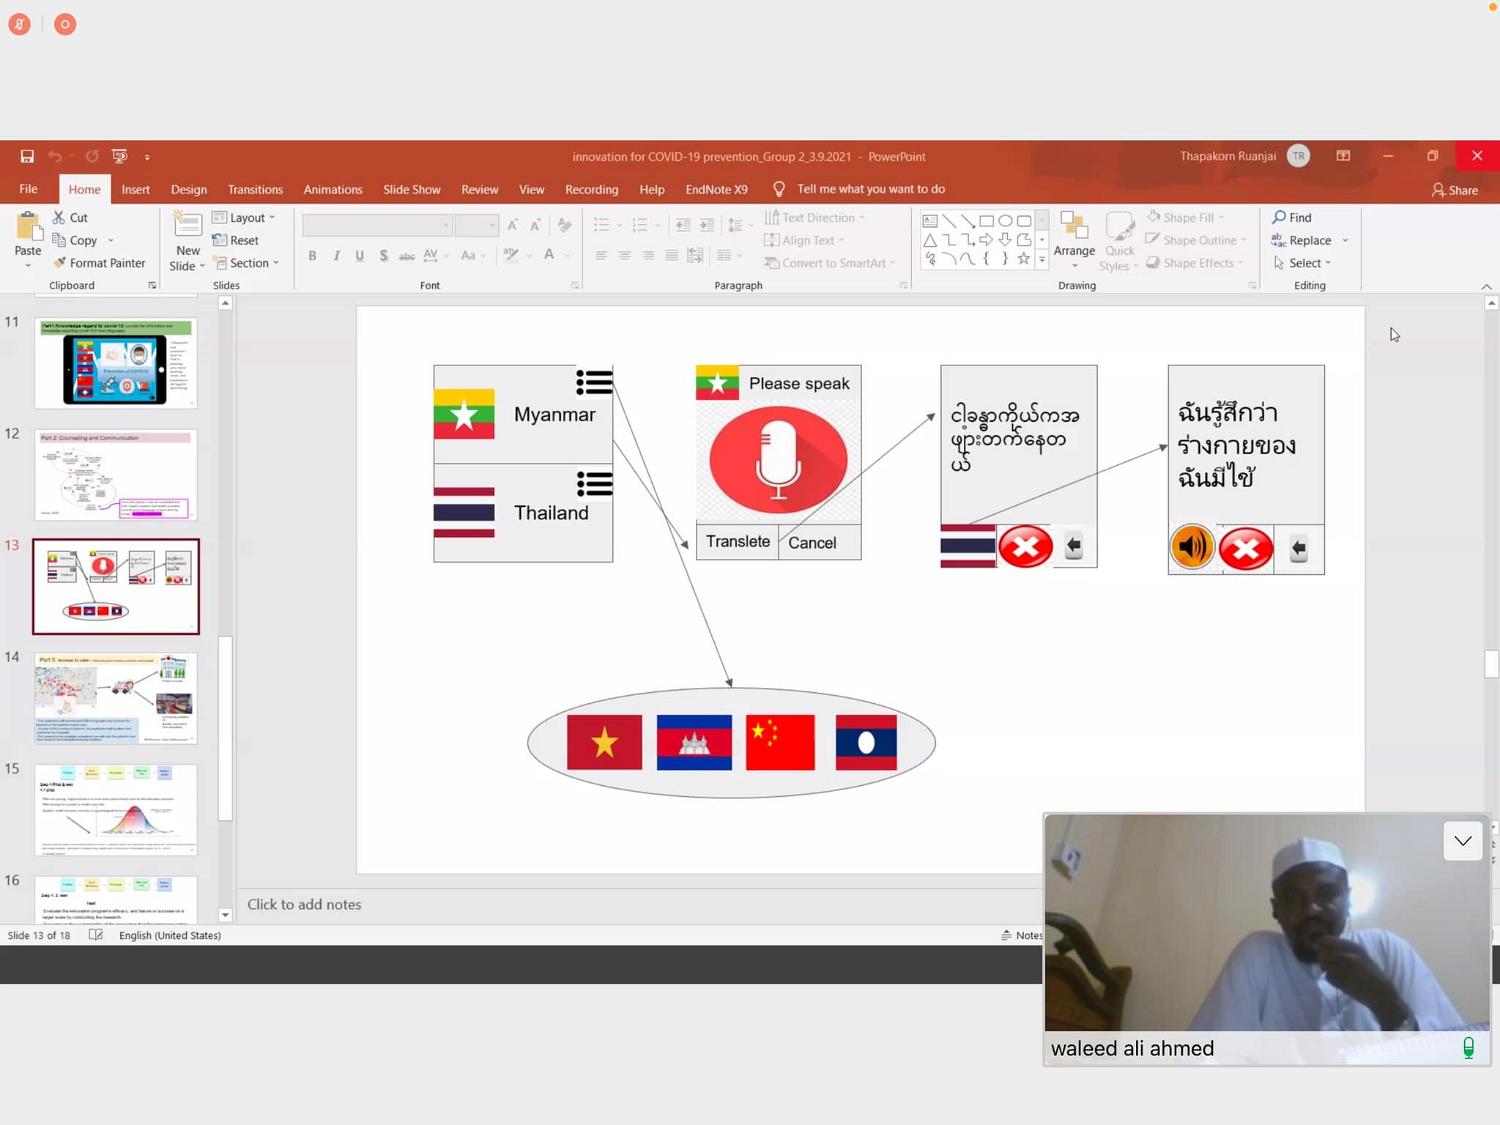This screenshot has height=1125, width=1500.
Task: Click the Share button
Action: [1455, 190]
